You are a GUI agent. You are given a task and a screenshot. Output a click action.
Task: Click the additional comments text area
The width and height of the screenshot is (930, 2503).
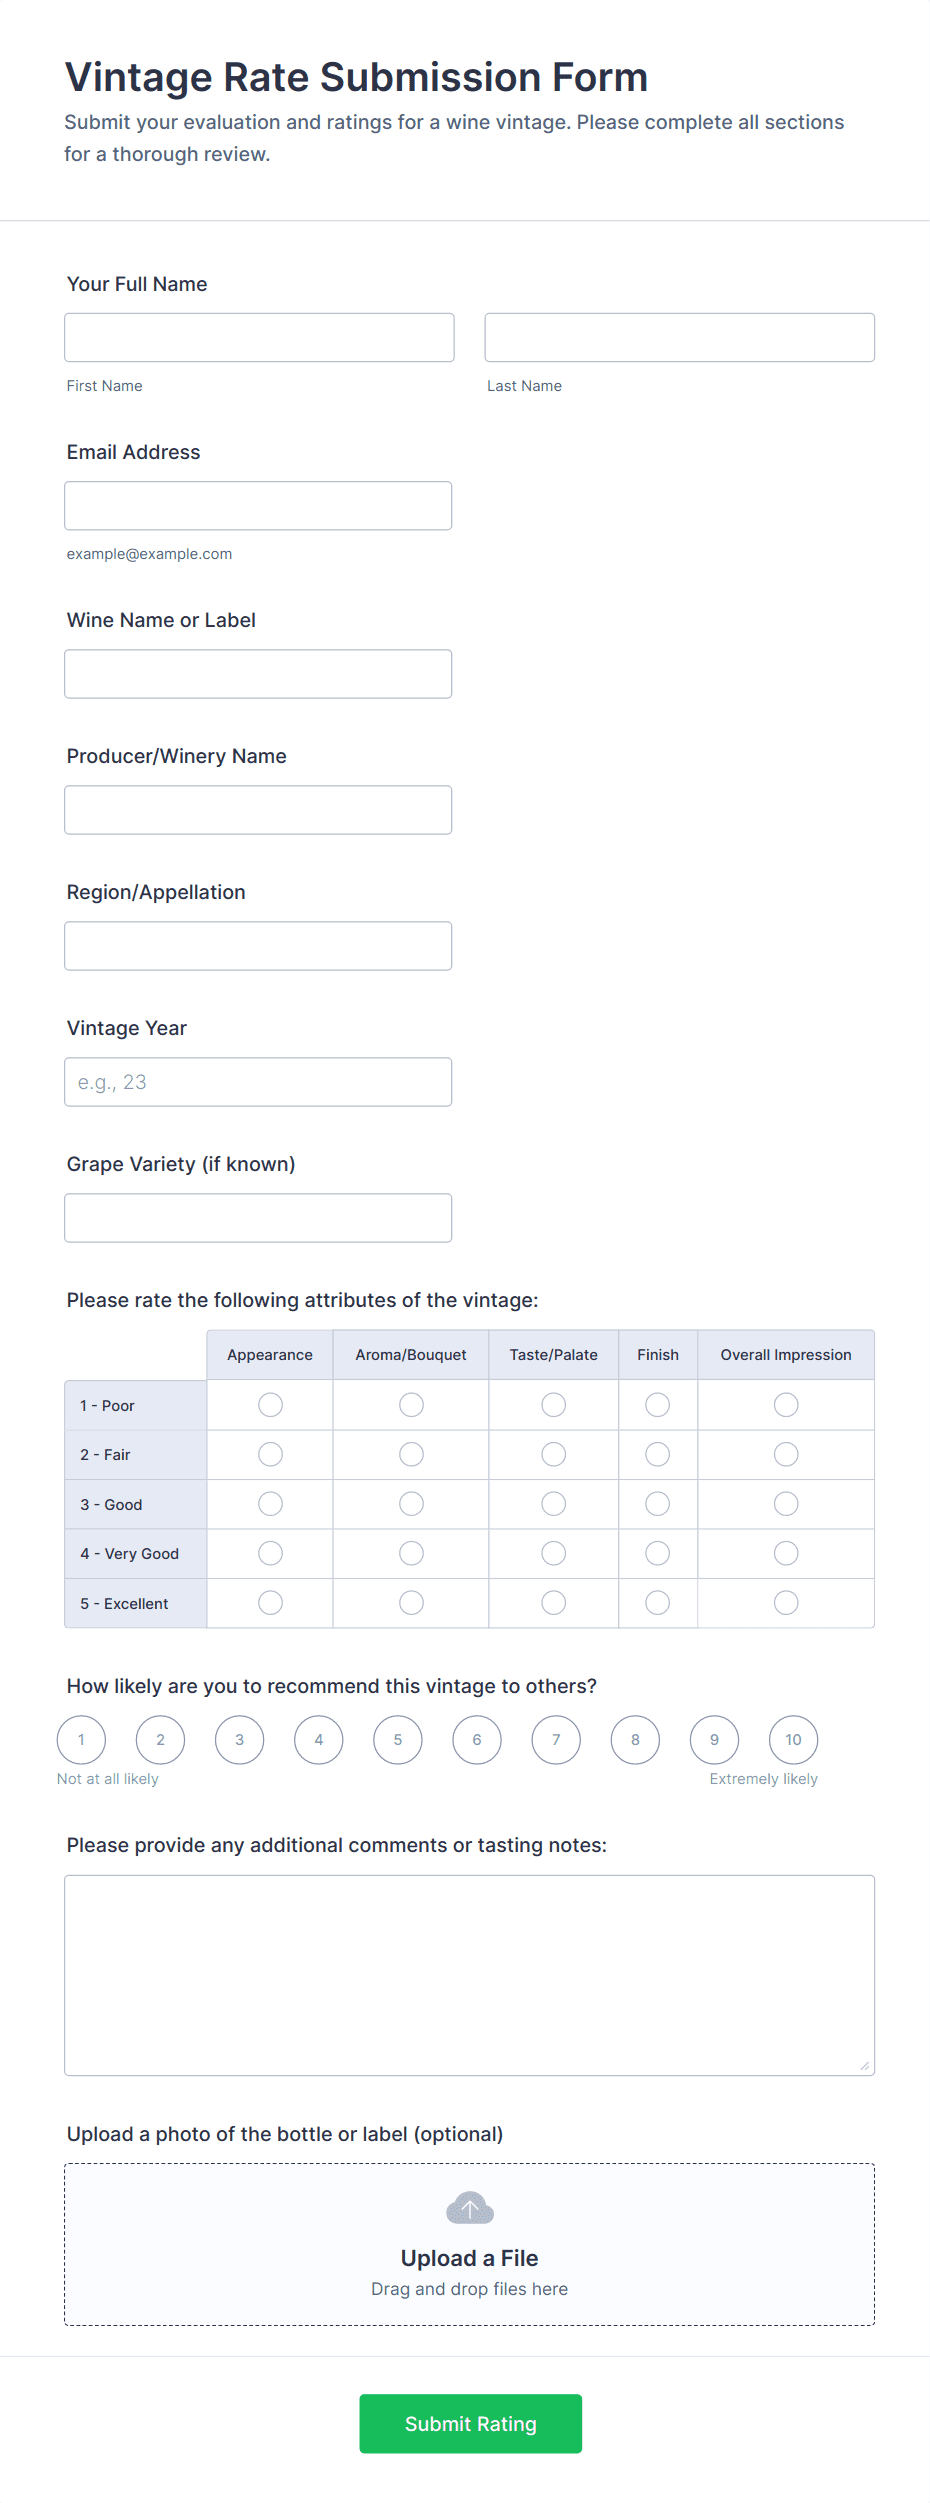pyautogui.click(x=469, y=1975)
